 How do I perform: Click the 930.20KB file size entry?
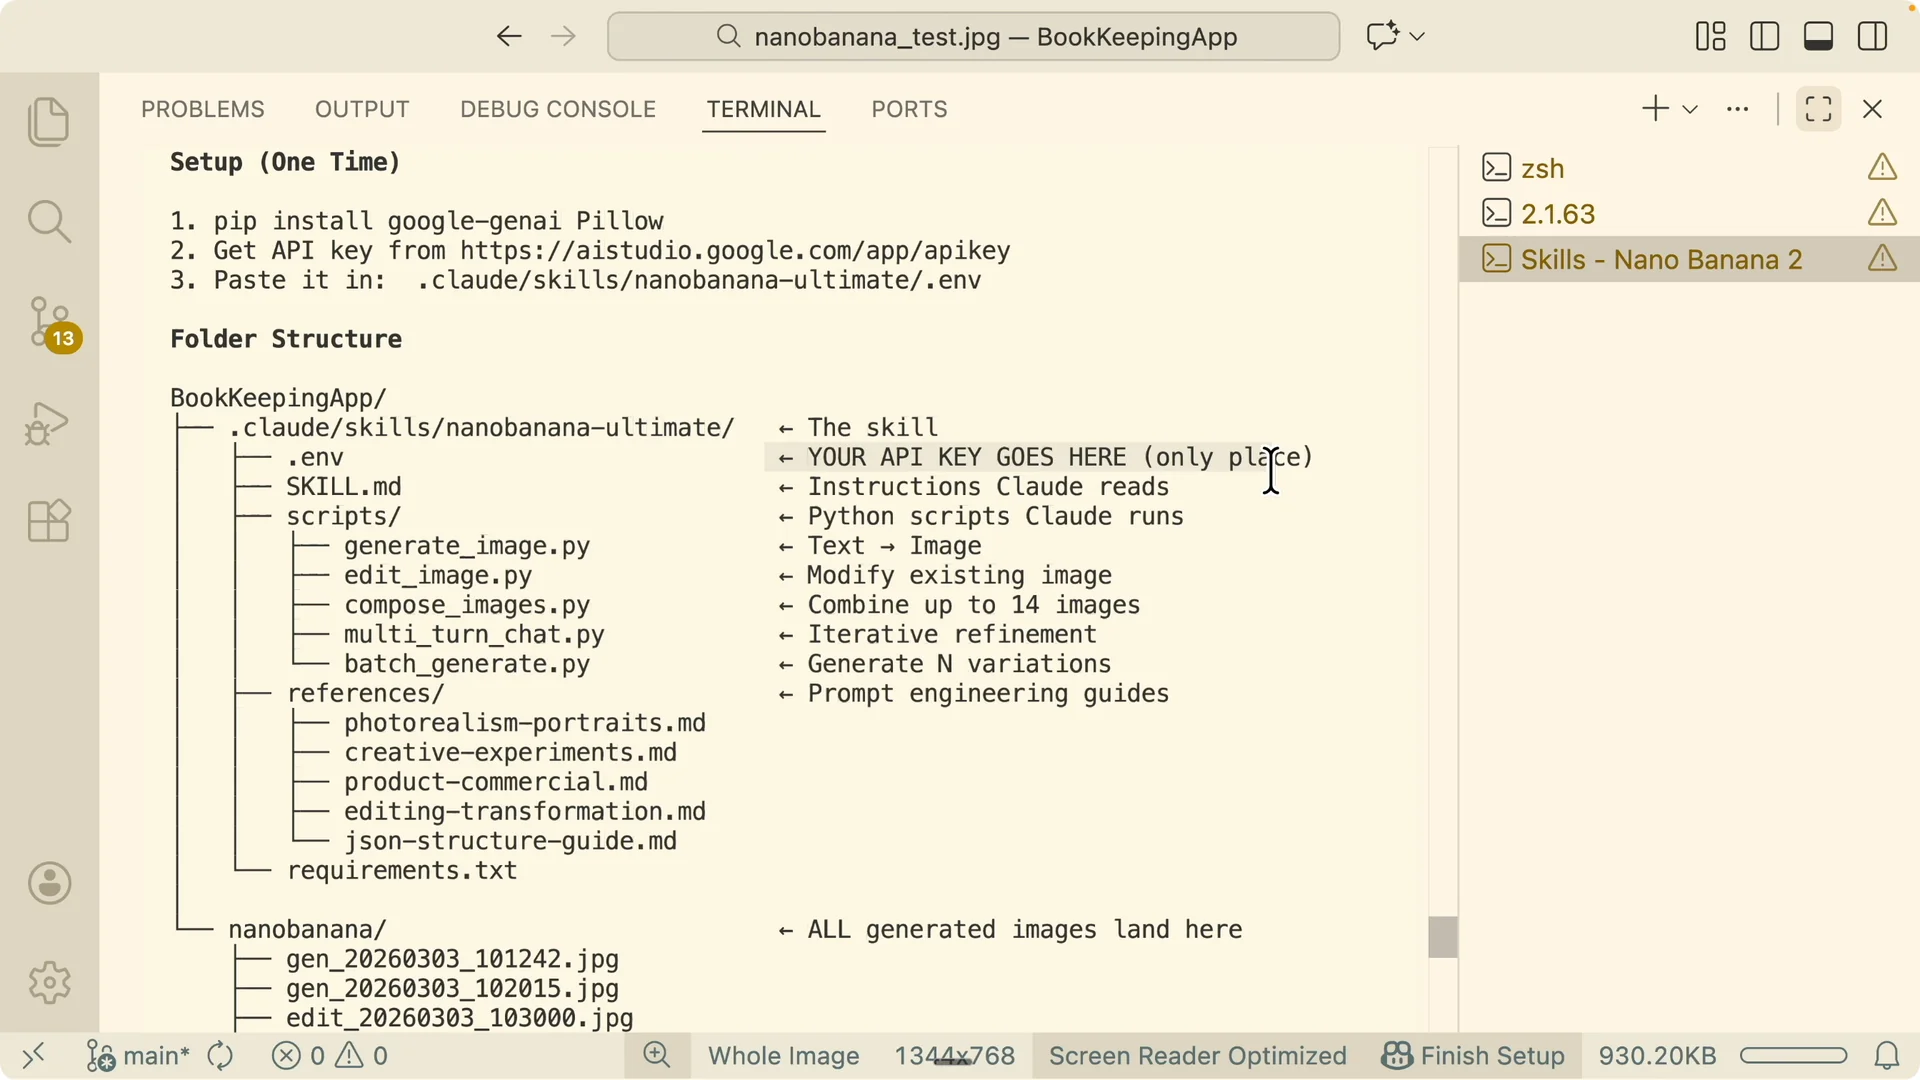point(1657,1056)
